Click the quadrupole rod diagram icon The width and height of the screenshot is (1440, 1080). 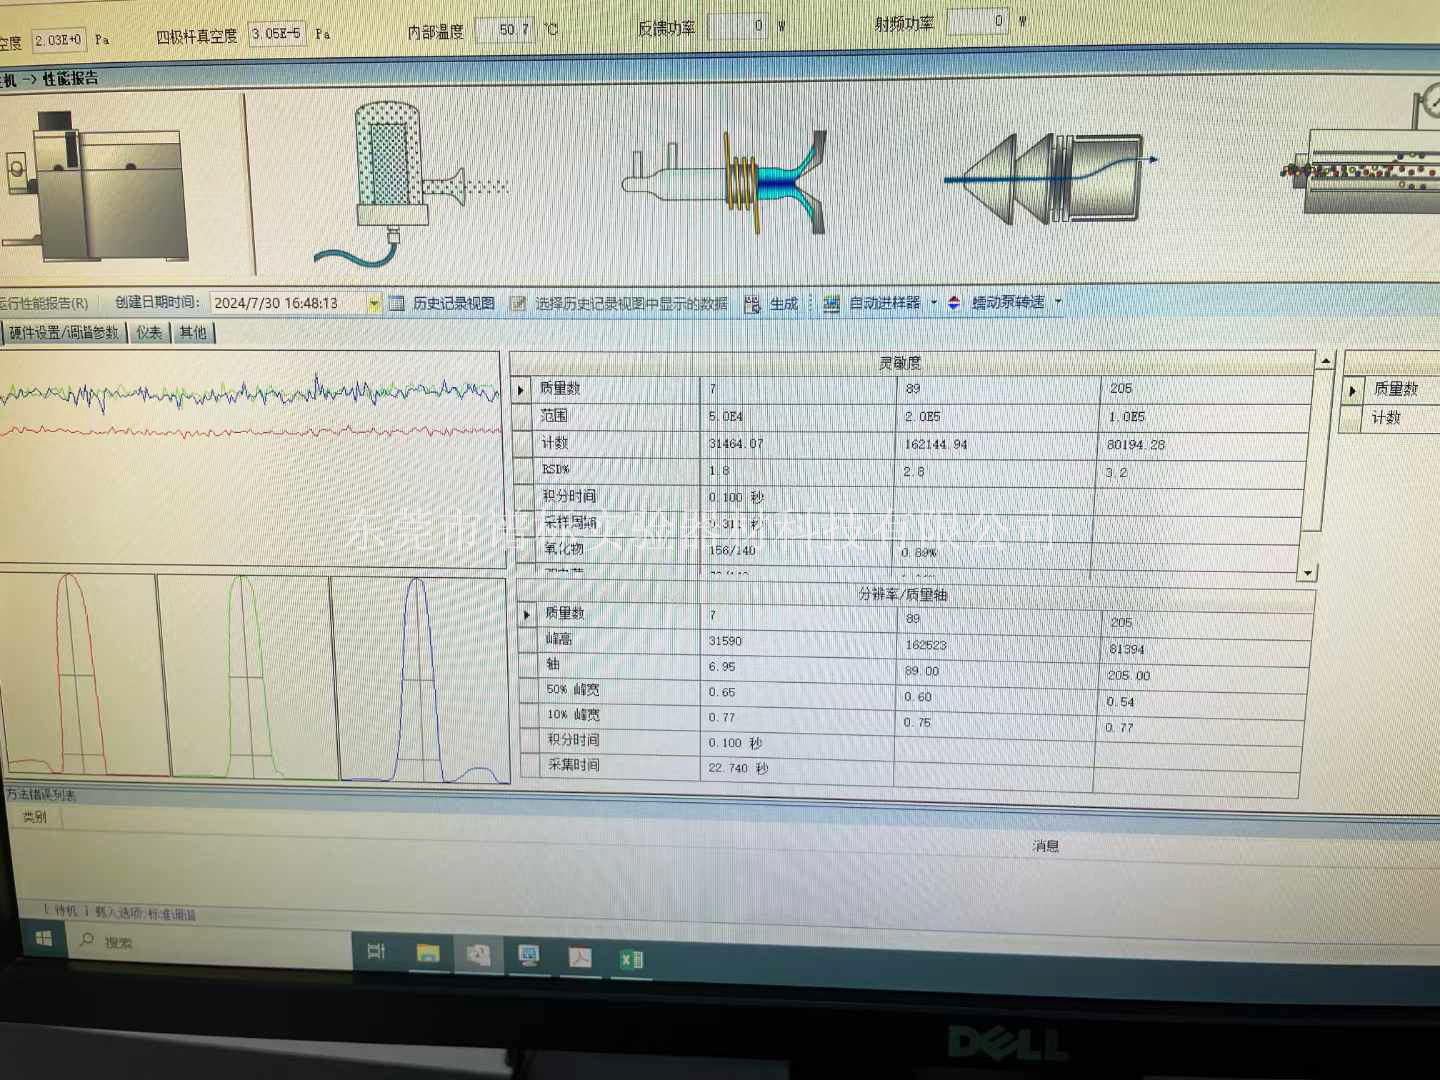(1370, 172)
